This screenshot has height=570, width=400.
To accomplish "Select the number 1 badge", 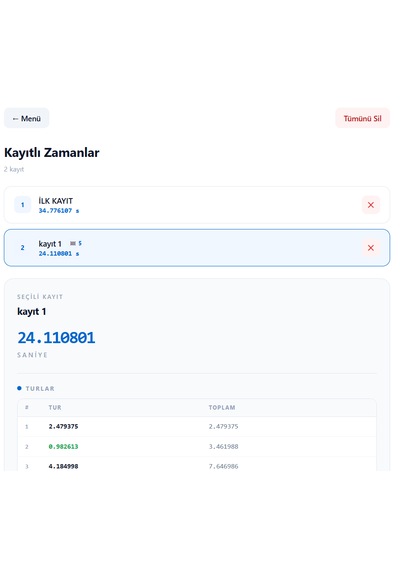I will click(23, 205).
